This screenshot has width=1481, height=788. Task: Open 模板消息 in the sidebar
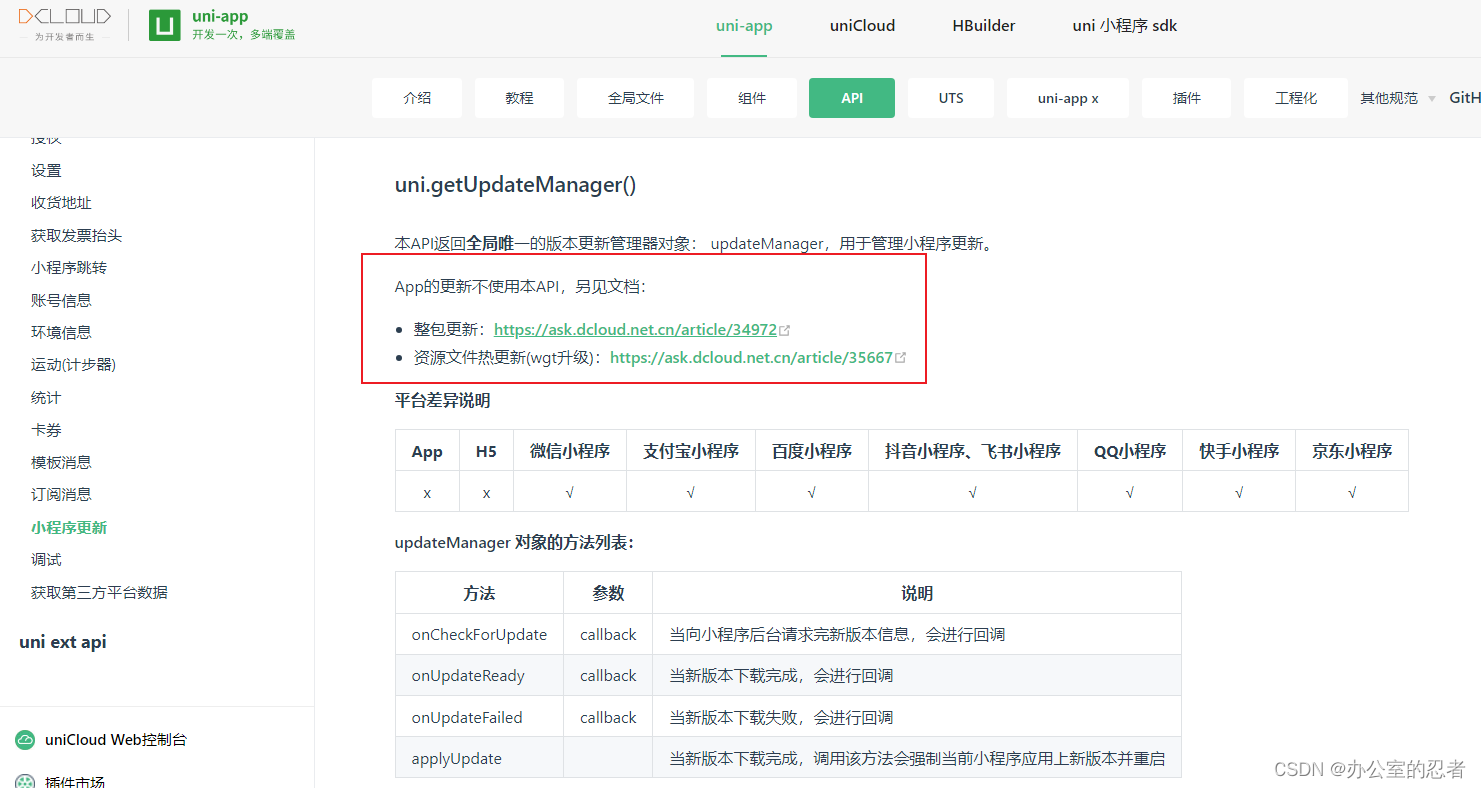pyautogui.click(x=61, y=462)
